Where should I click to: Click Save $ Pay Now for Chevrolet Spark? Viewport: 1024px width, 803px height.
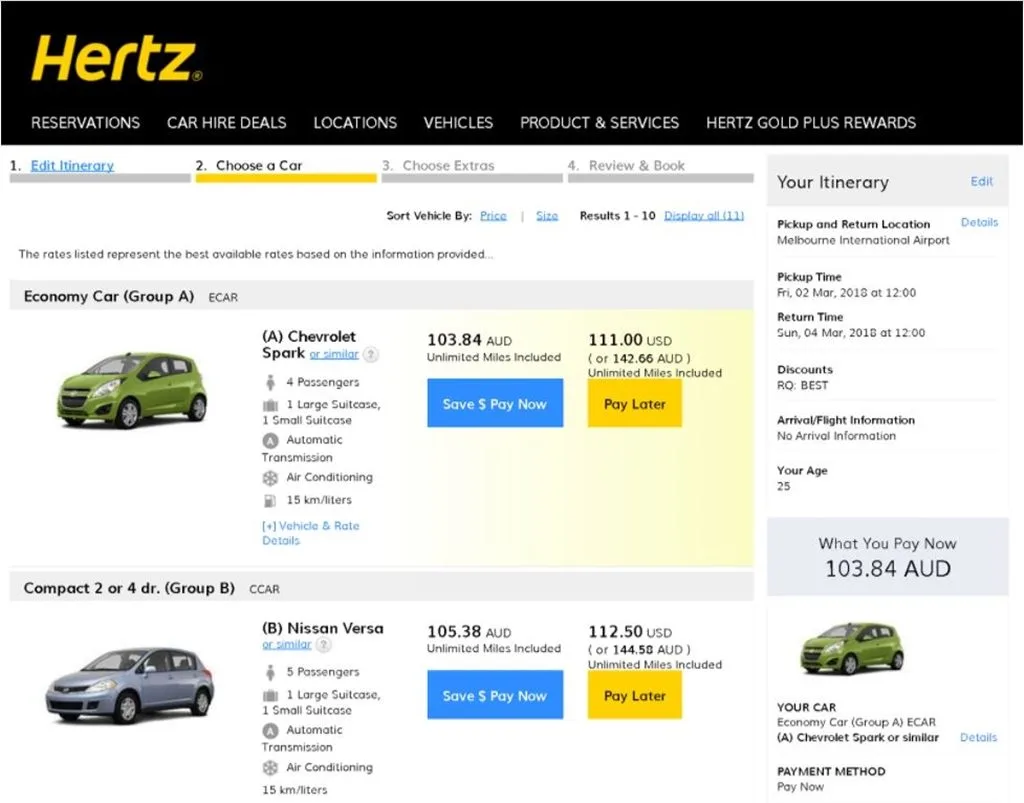[x=495, y=404]
